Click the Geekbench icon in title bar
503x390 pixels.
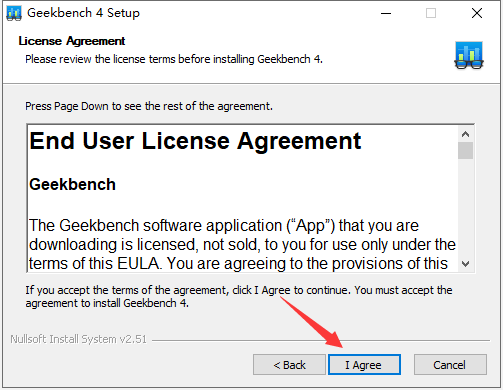(x=14, y=13)
